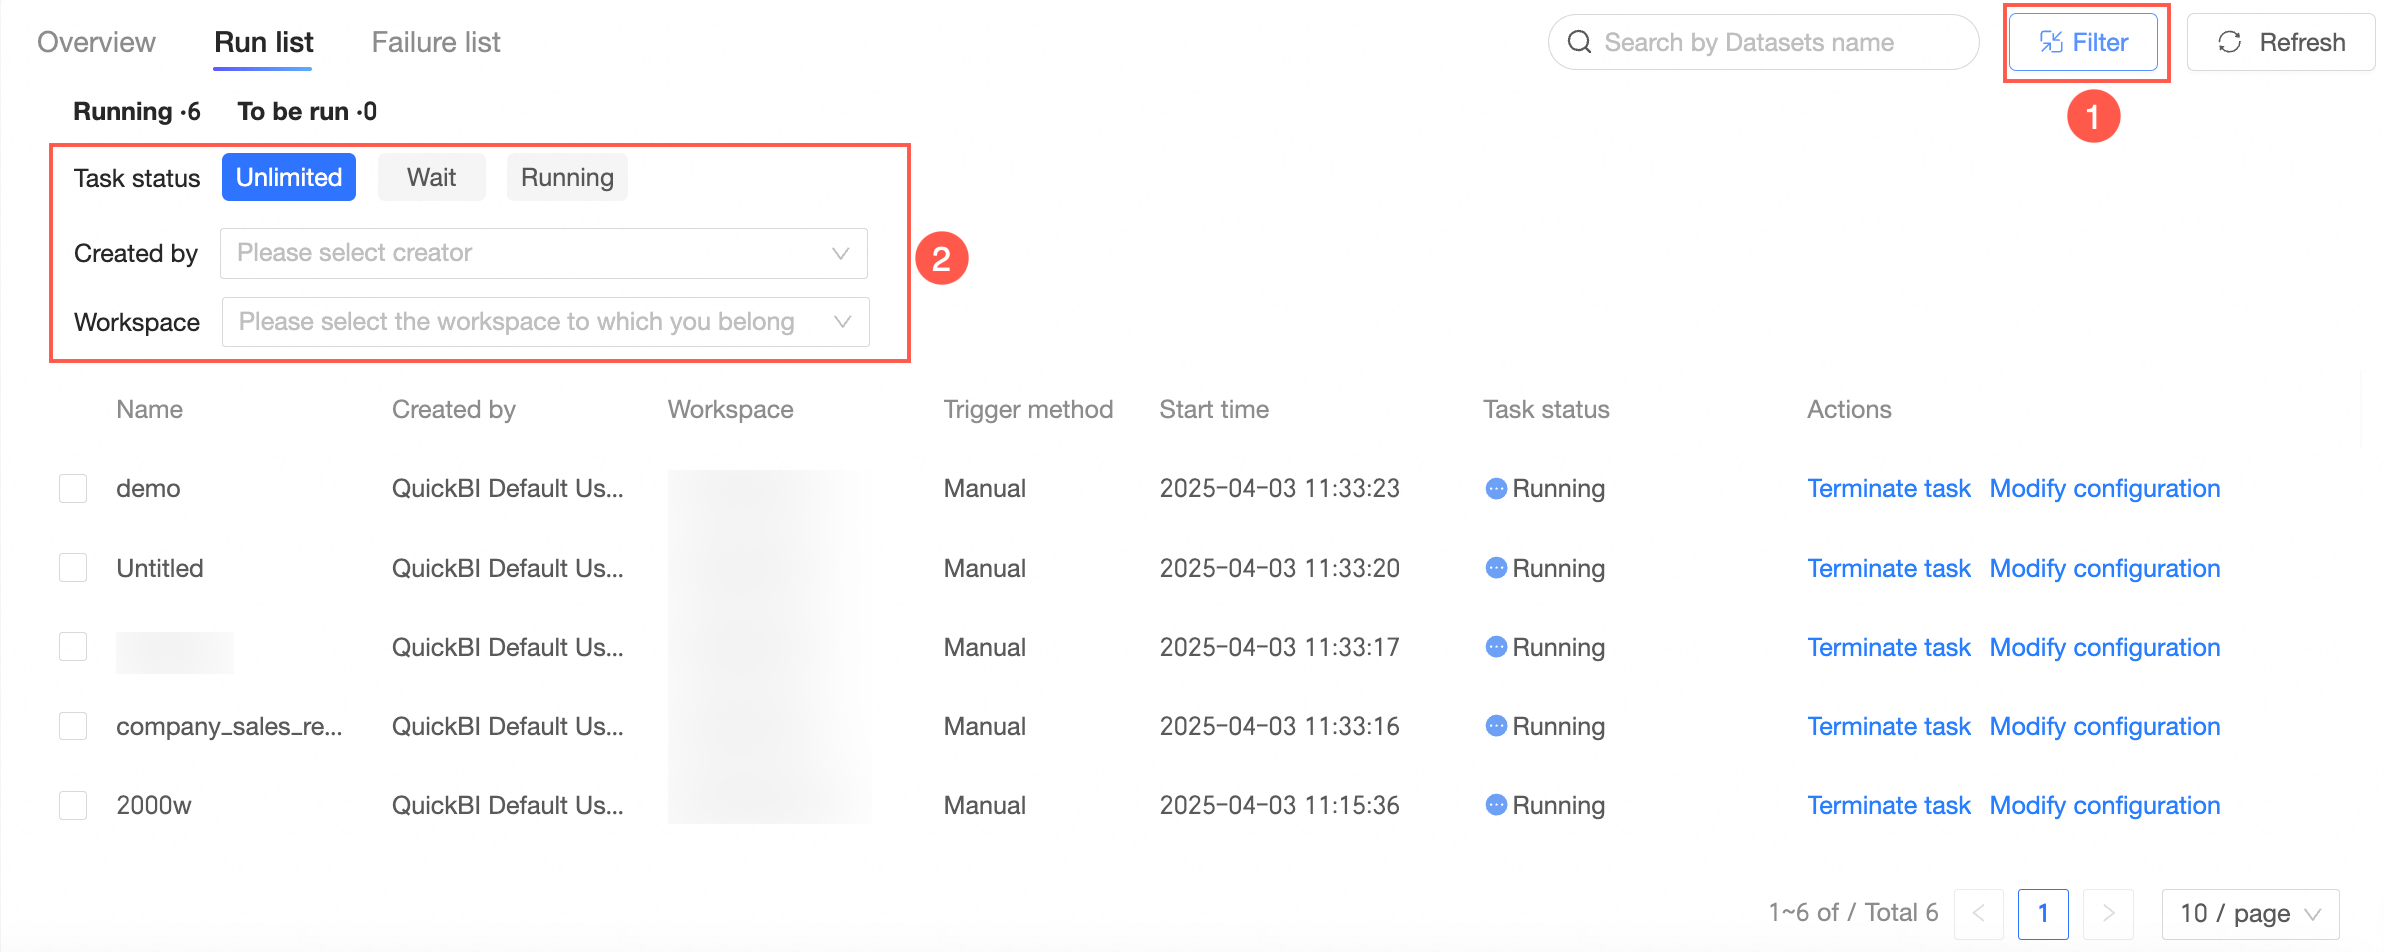Click the running status icon for Untitled
2386x952 pixels.
coord(1496,568)
